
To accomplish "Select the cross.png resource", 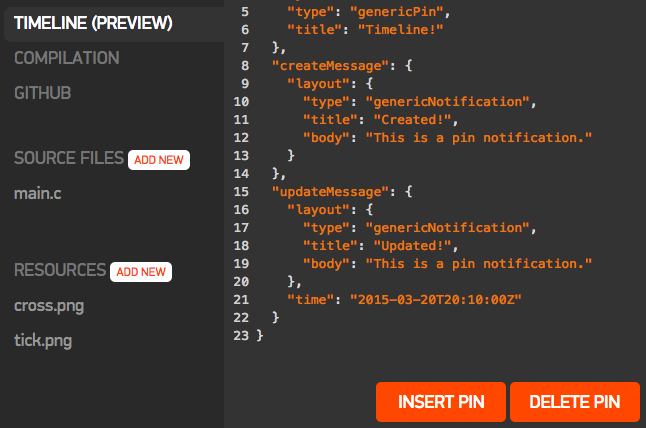I will [x=43, y=306].
